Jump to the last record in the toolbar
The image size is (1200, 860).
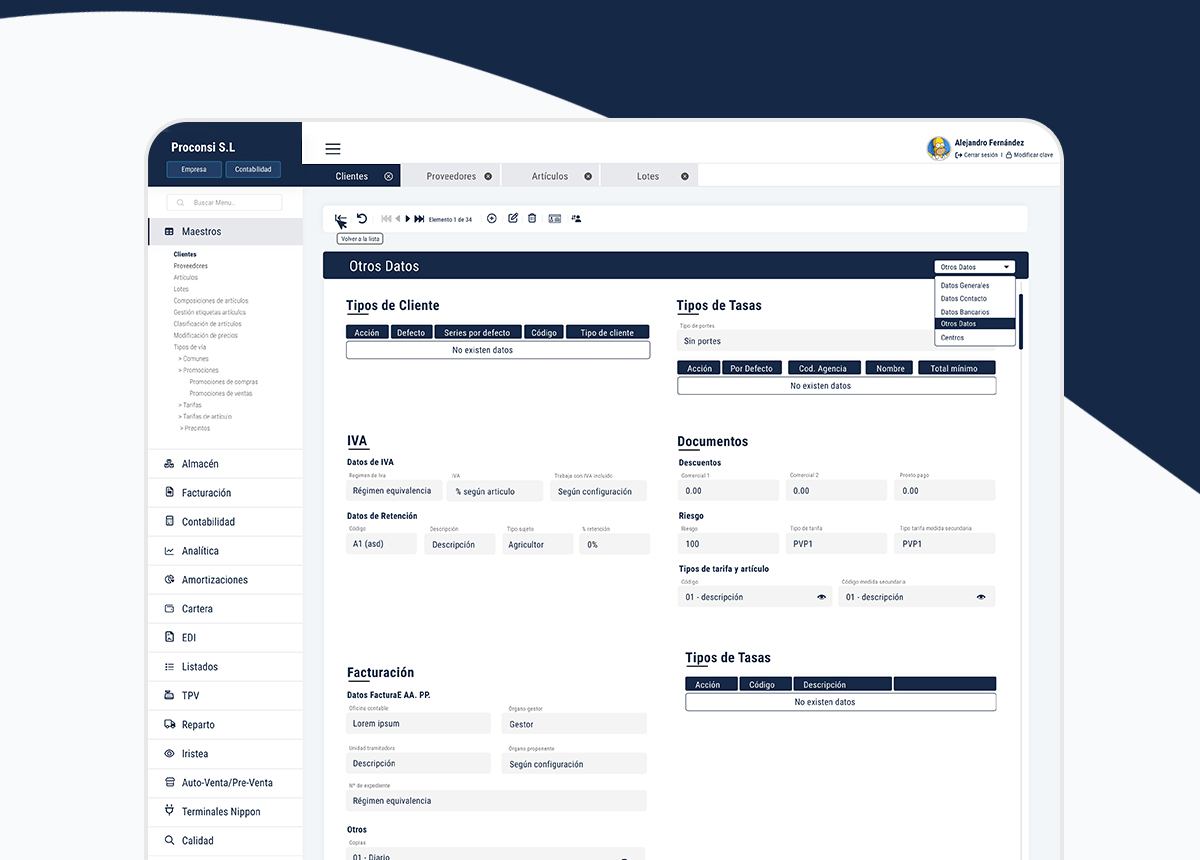click(x=420, y=219)
